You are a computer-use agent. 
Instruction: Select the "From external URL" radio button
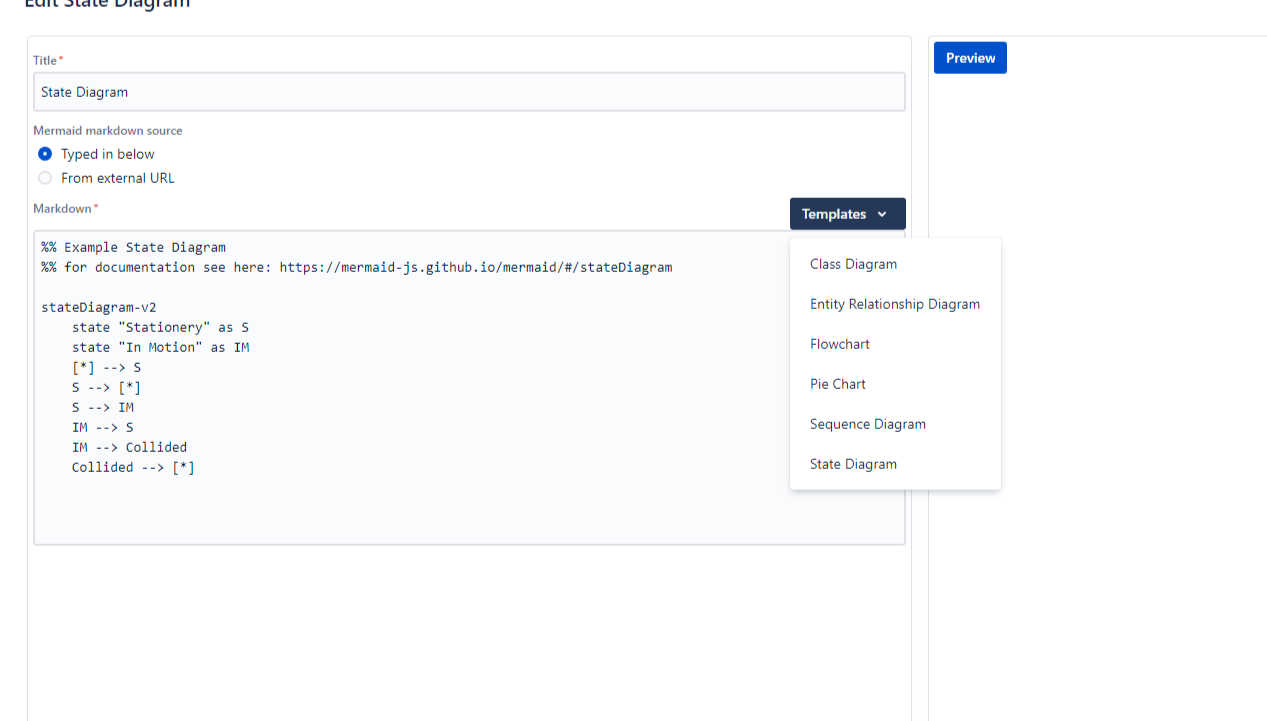tap(45, 178)
